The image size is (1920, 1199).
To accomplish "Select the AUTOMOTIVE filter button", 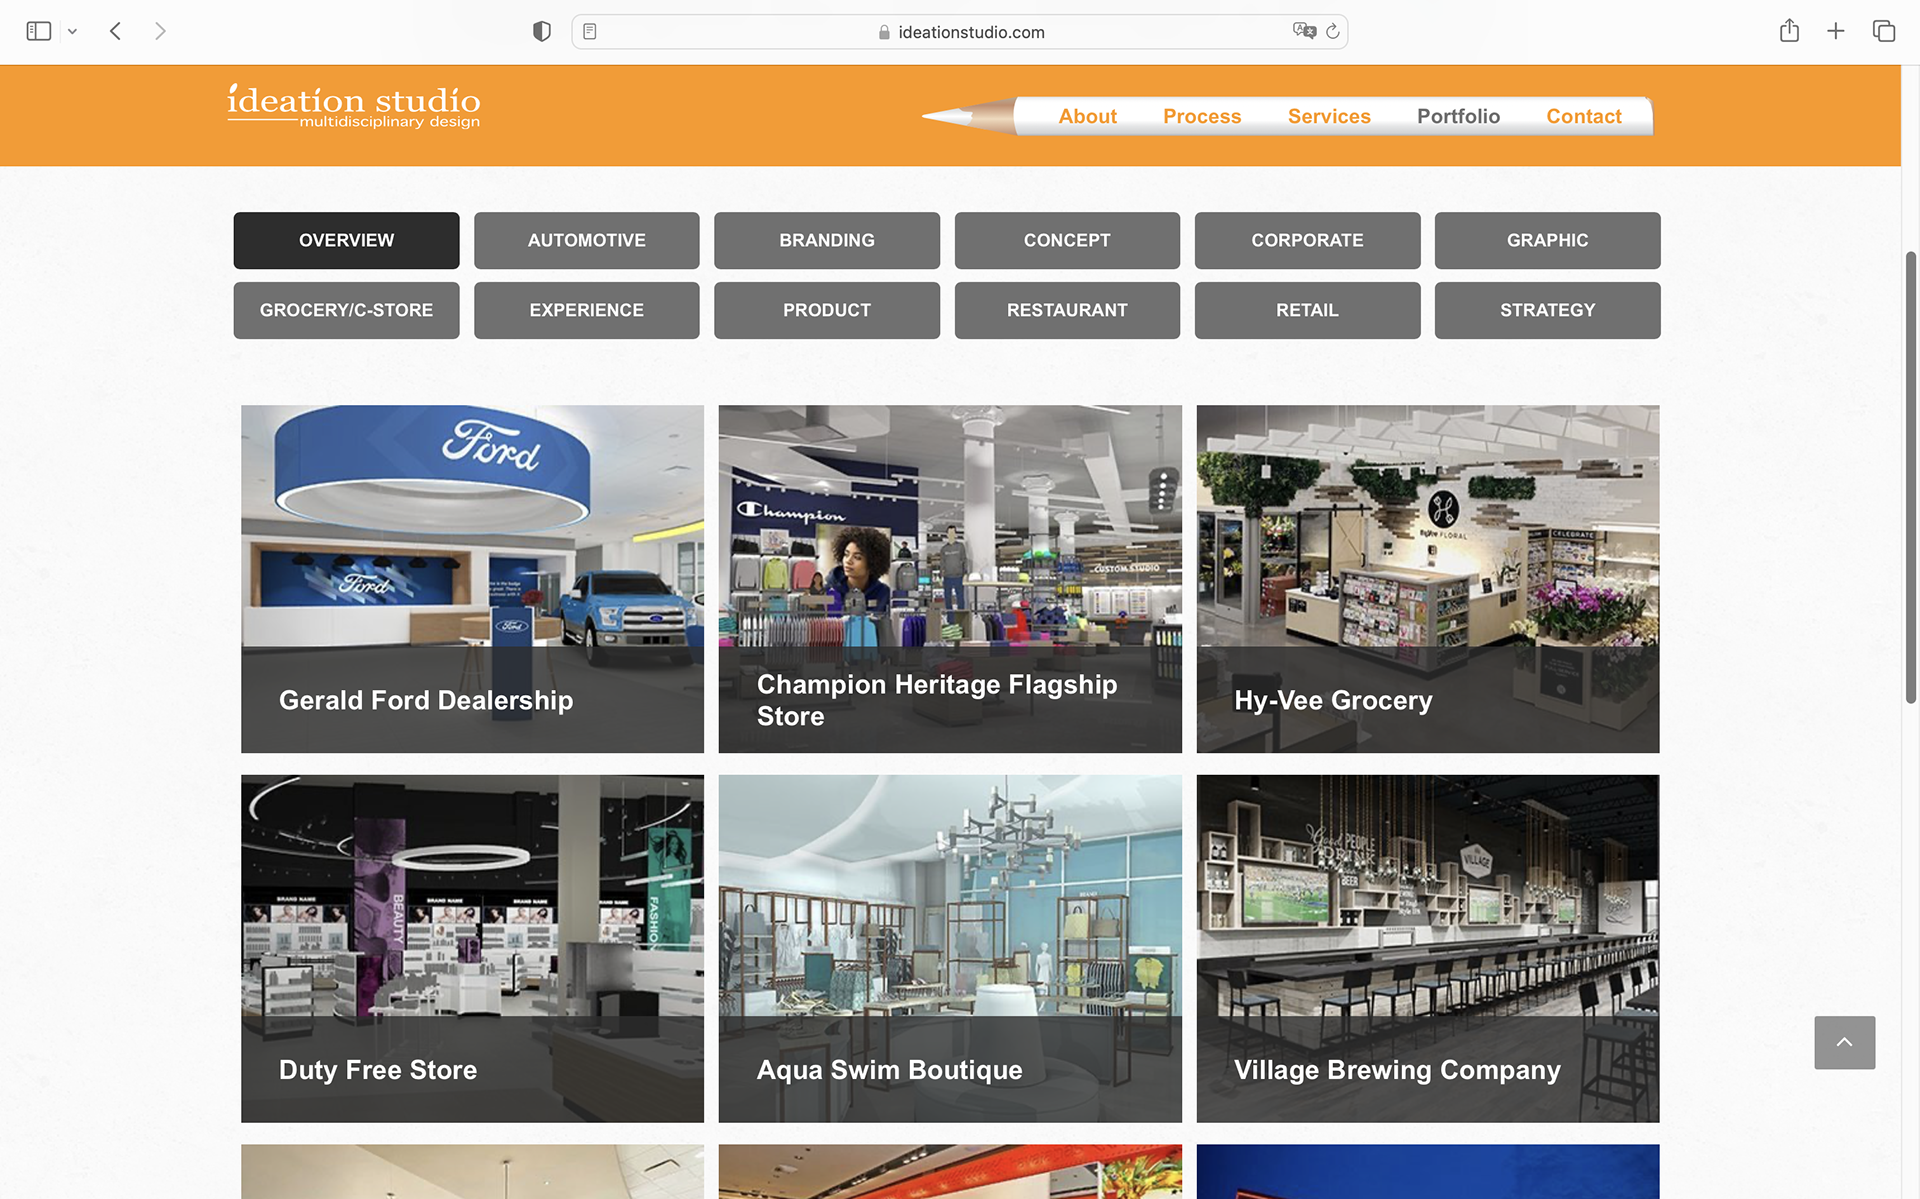I will (587, 240).
